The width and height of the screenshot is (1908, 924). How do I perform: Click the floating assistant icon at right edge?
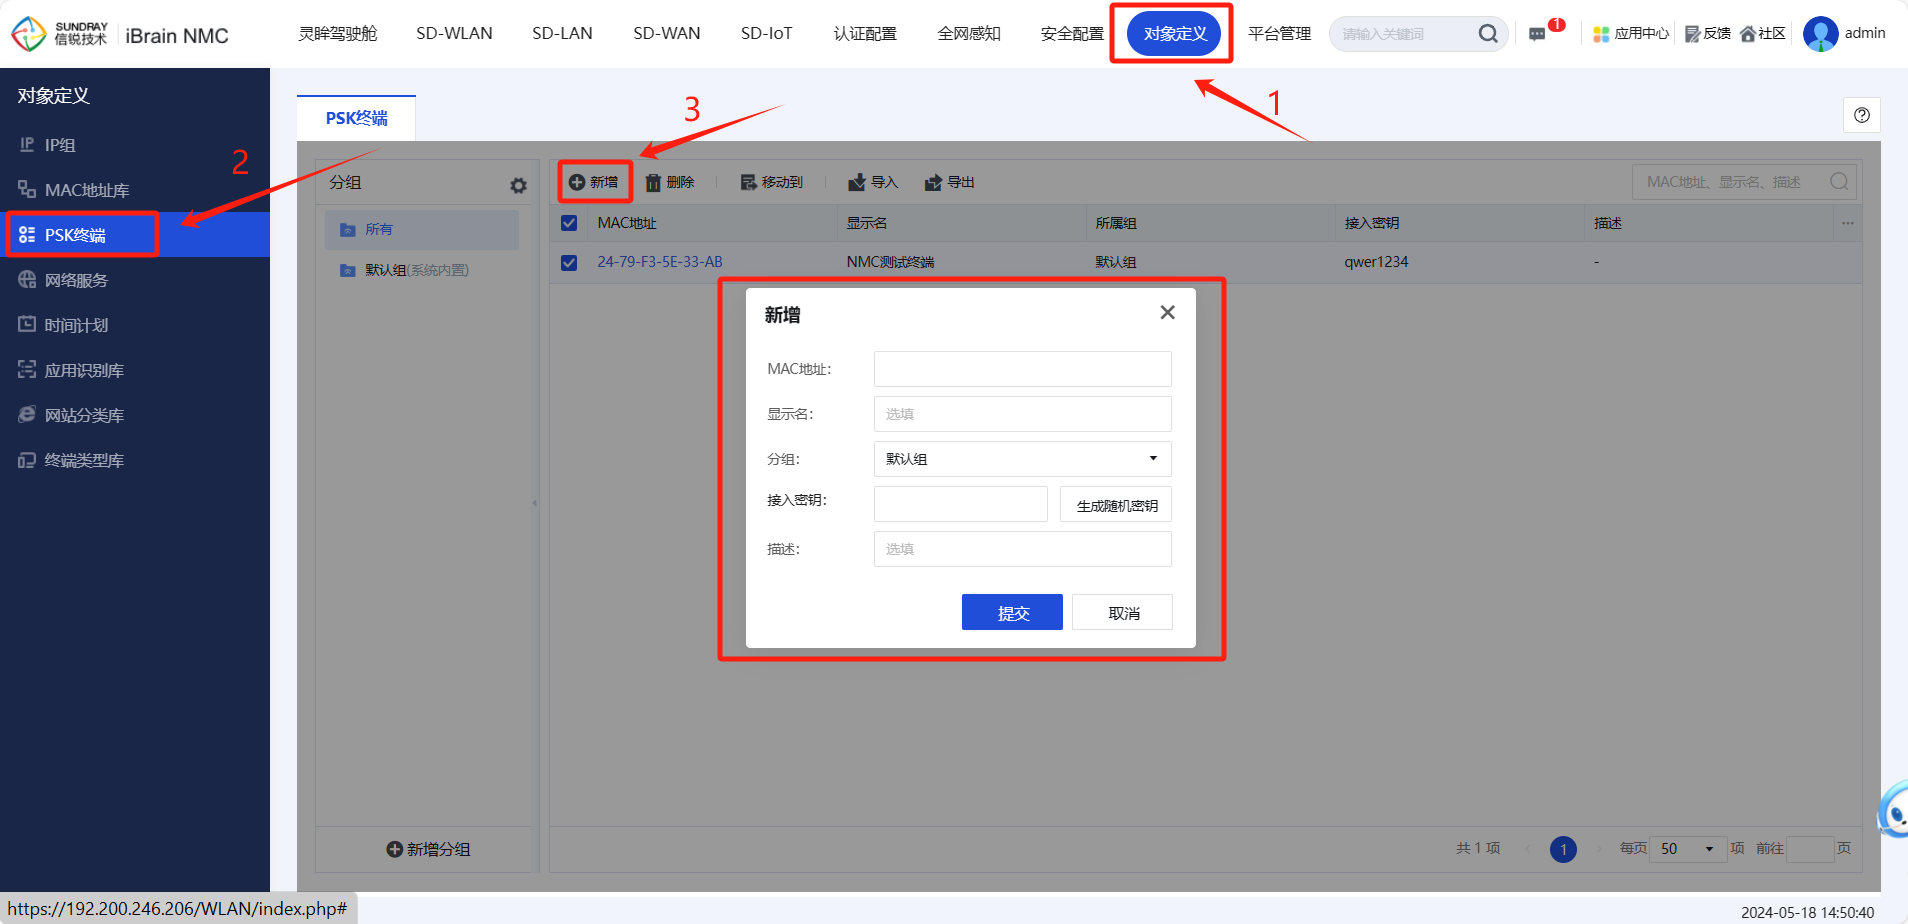(1893, 810)
